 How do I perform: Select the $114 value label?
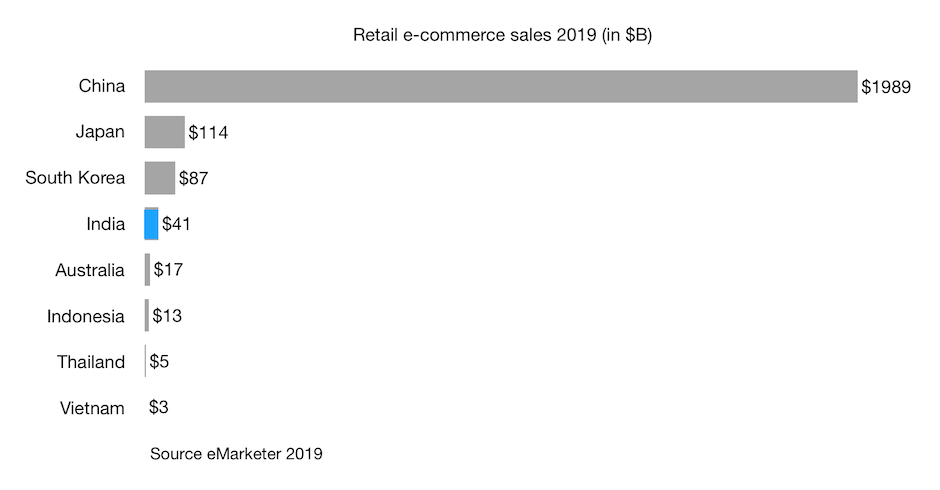pyautogui.click(x=208, y=133)
